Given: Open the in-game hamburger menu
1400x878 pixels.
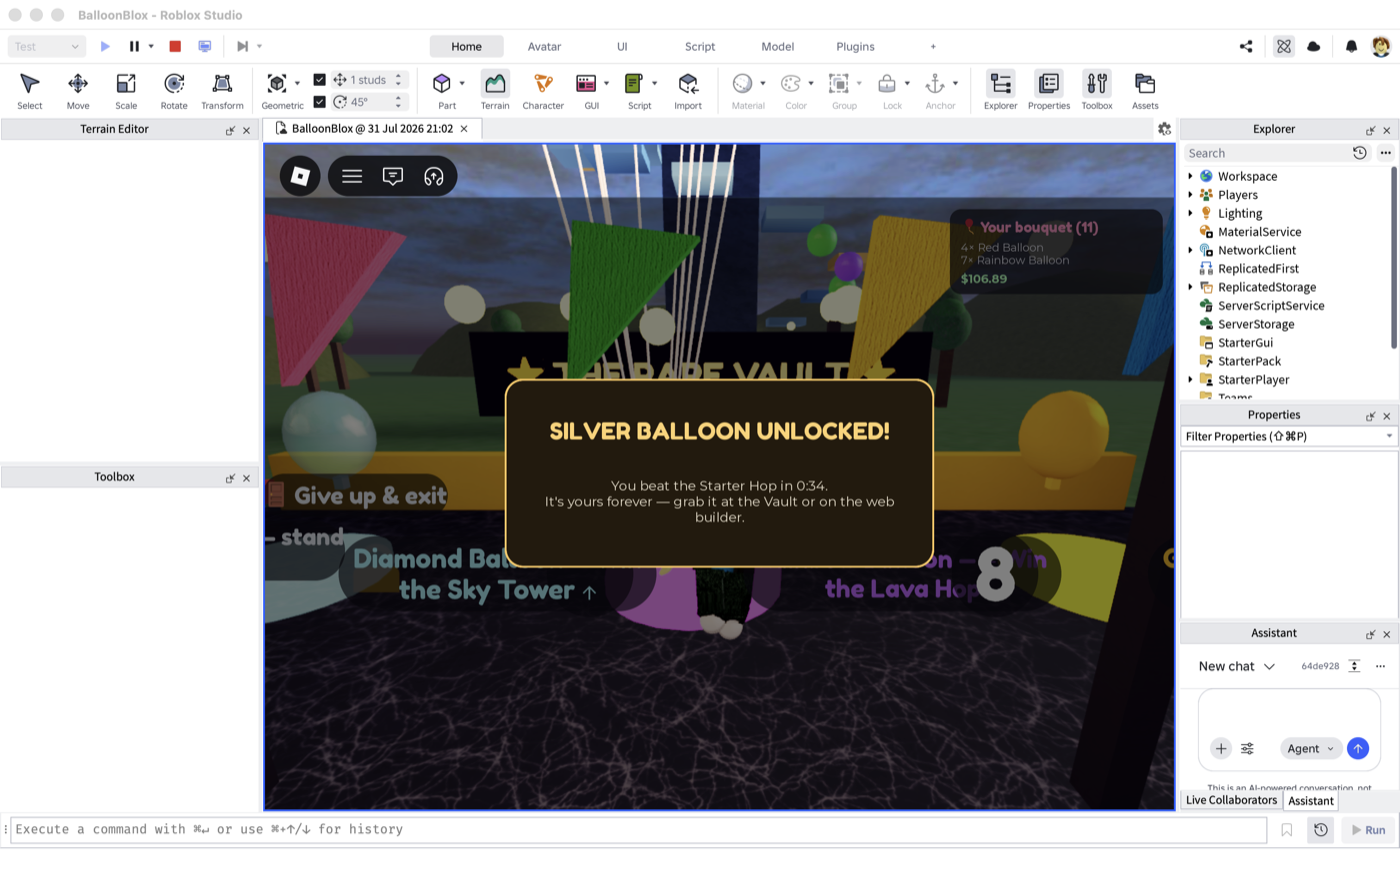Looking at the screenshot, I should tap(352, 176).
